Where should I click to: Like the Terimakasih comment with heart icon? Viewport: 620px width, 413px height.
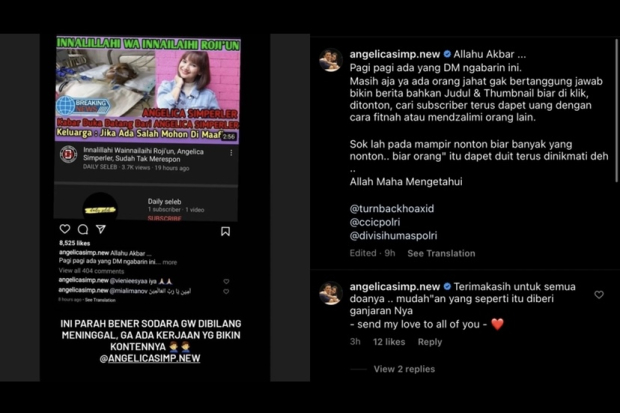[x=599, y=294]
